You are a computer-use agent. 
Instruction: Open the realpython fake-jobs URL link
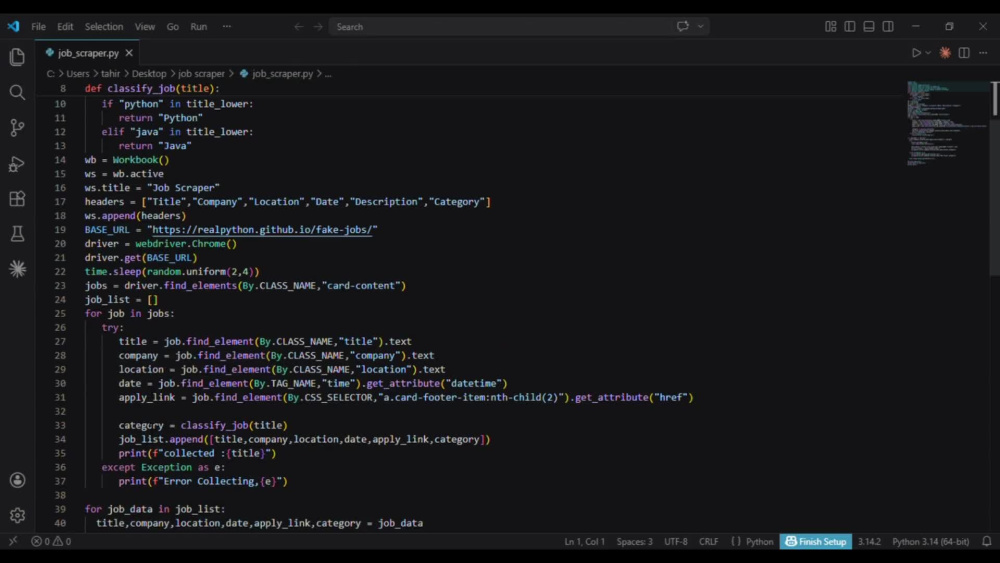pyautogui.click(x=262, y=230)
